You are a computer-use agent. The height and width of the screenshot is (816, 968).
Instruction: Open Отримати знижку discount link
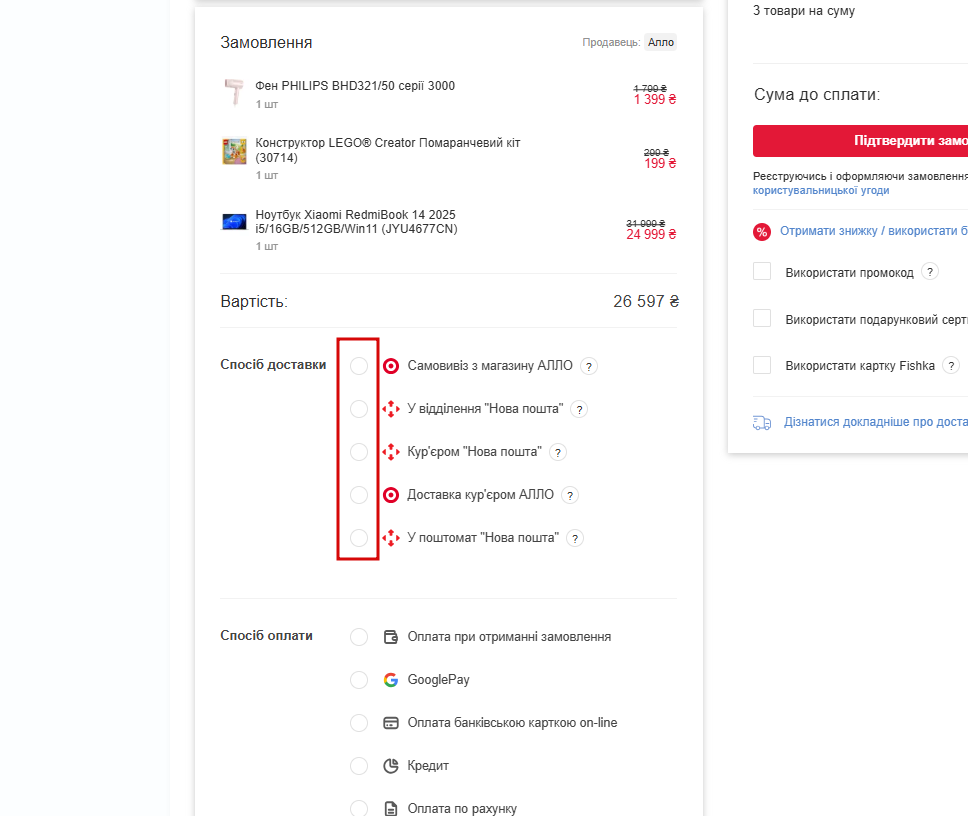874,231
